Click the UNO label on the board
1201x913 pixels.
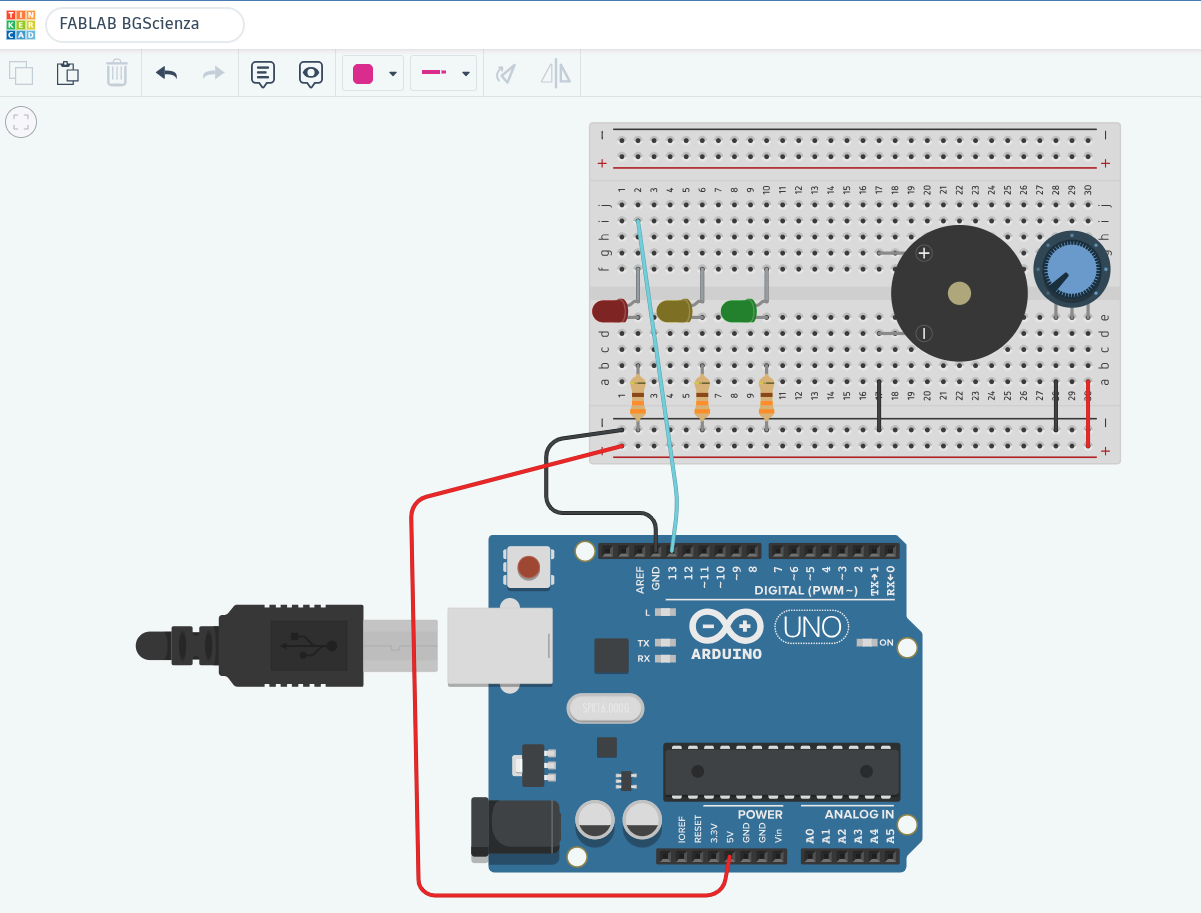point(811,628)
